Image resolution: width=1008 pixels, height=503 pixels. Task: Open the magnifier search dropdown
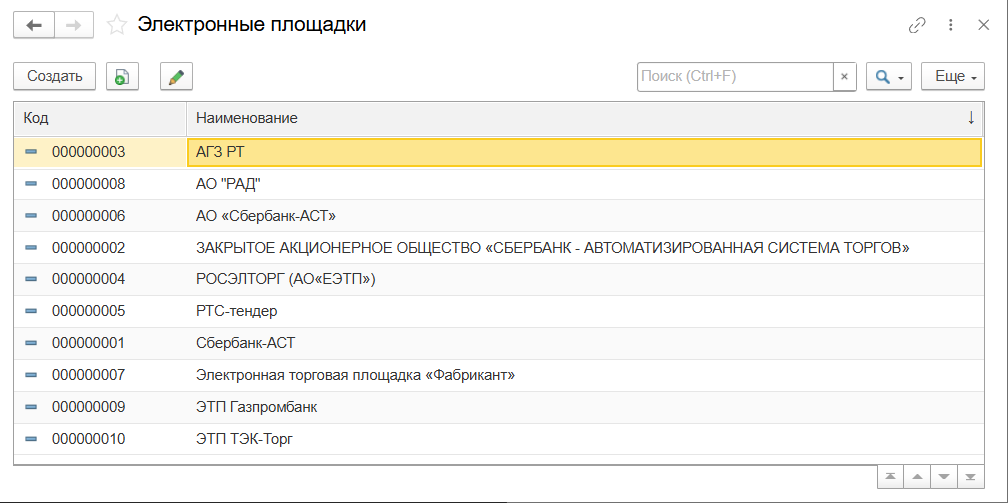[889, 77]
